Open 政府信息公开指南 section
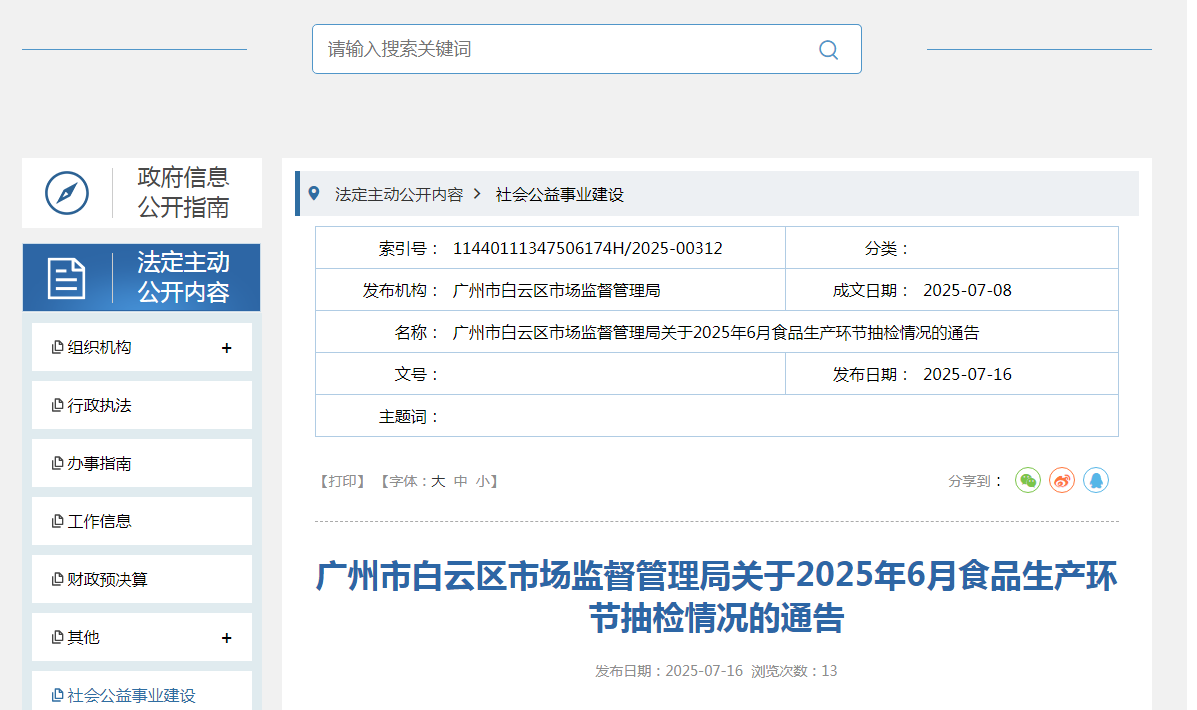Viewport: 1197px width, 710px height. [142, 193]
